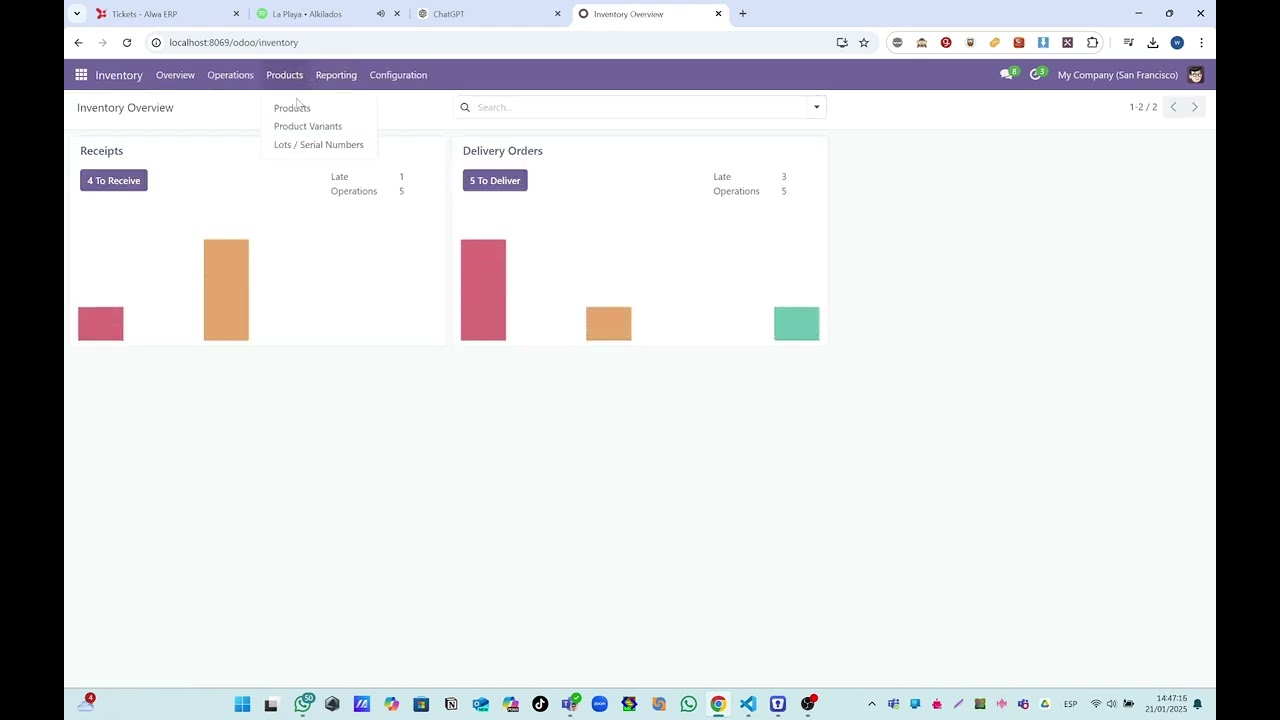1280x720 pixels.
Task: Close the ChatGPT tab
Action: 558,14
